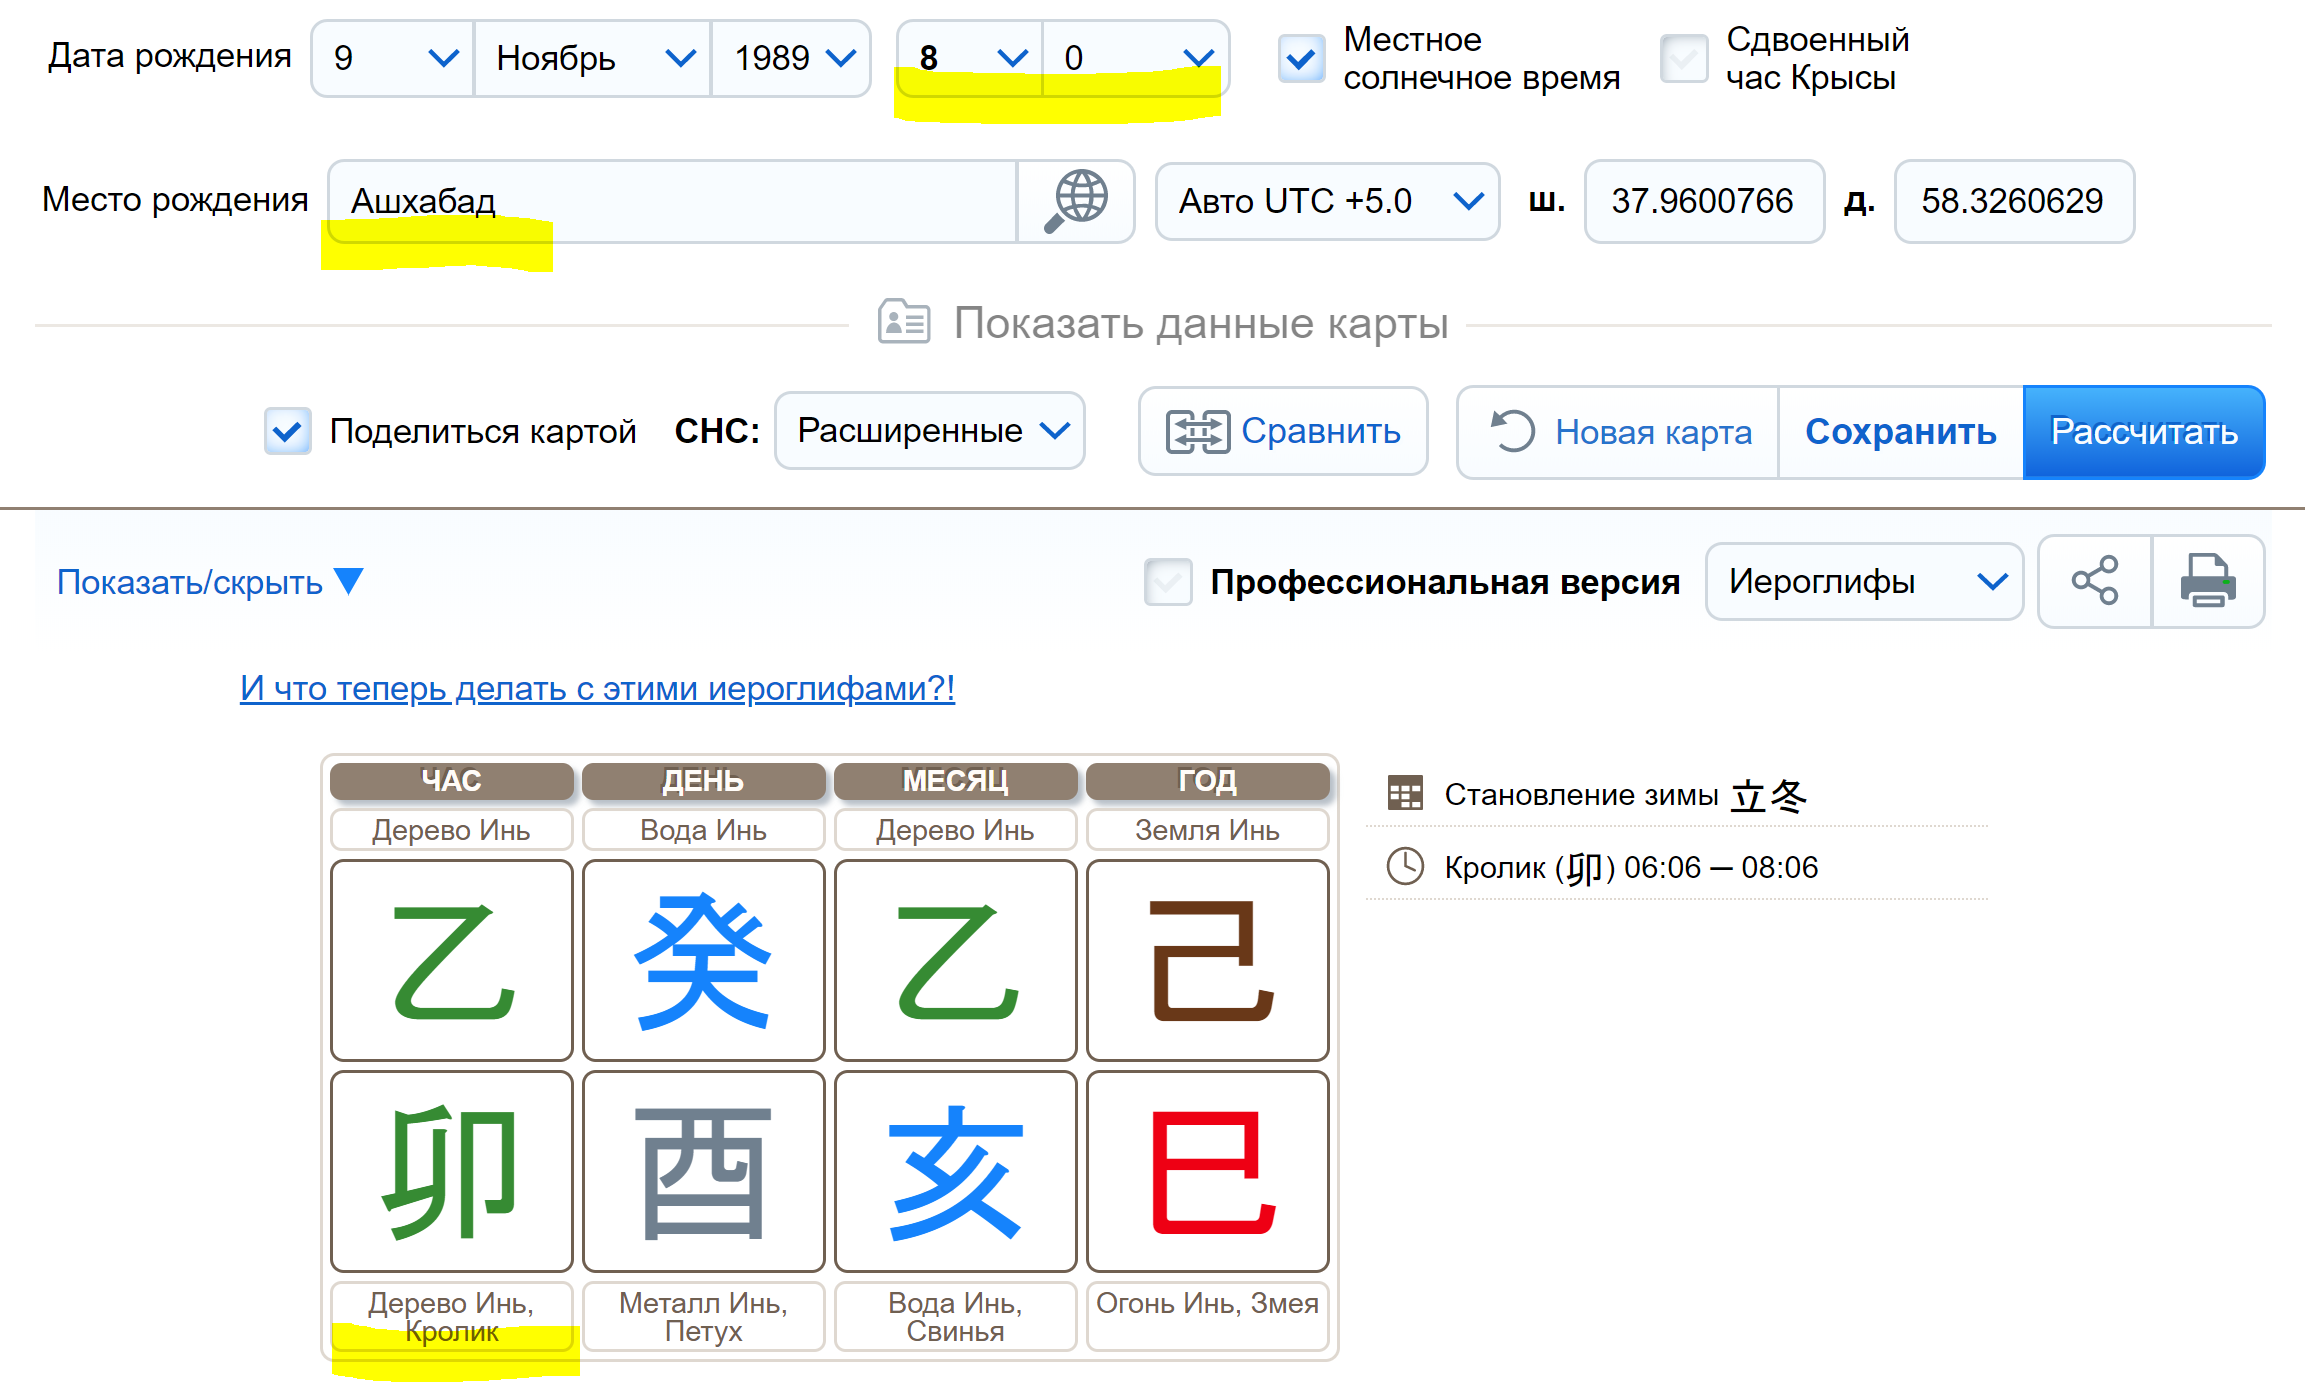Click the printer icon button
This screenshot has width=2305, height=1395.
pos(2207,581)
